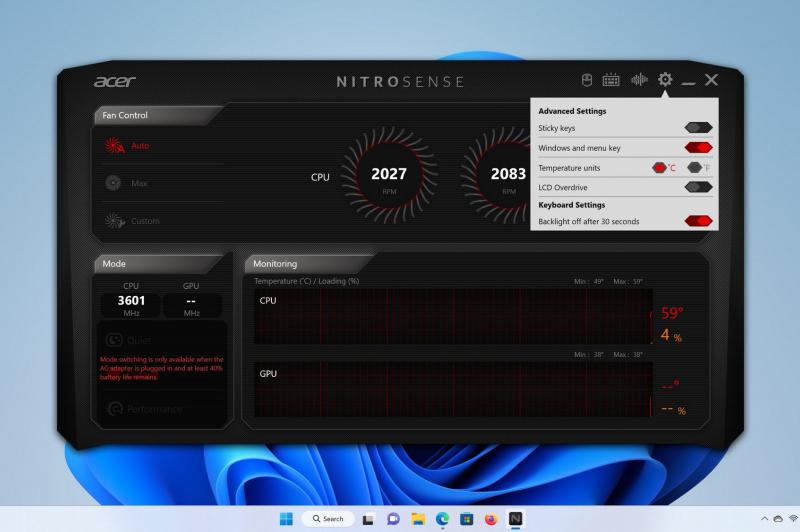
Task: Open the audio waveform sound settings icon
Action: coord(639,80)
